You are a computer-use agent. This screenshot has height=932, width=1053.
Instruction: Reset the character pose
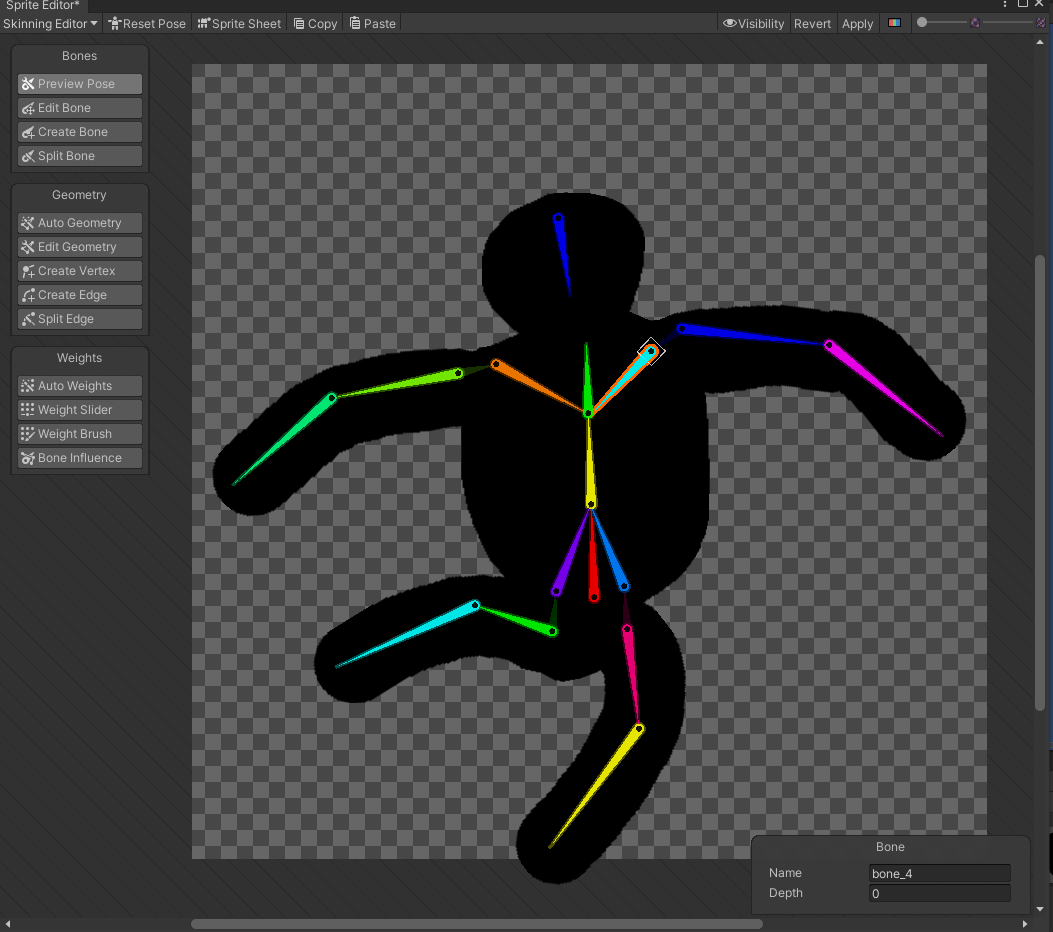tap(147, 23)
